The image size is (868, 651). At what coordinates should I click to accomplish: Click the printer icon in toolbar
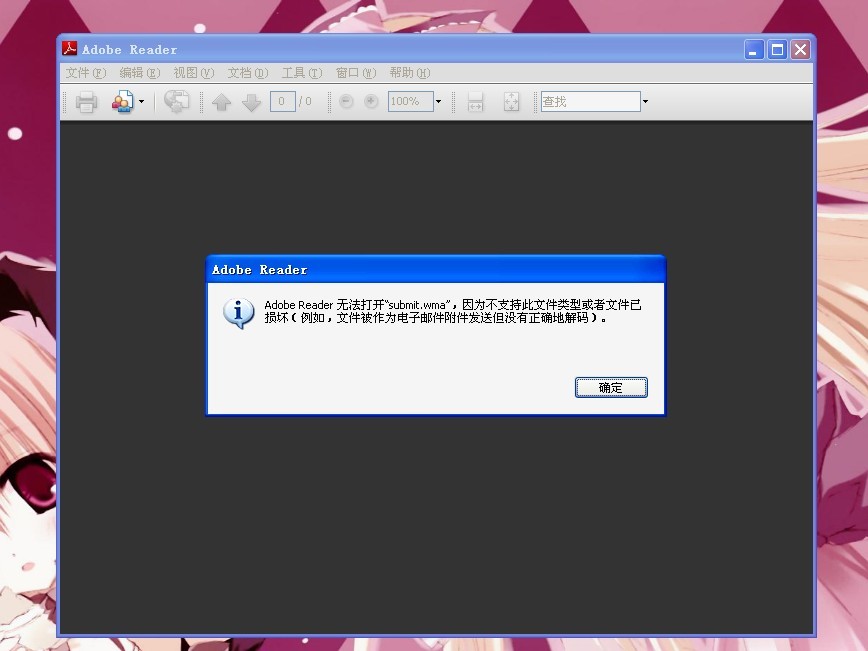tap(86, 102)
